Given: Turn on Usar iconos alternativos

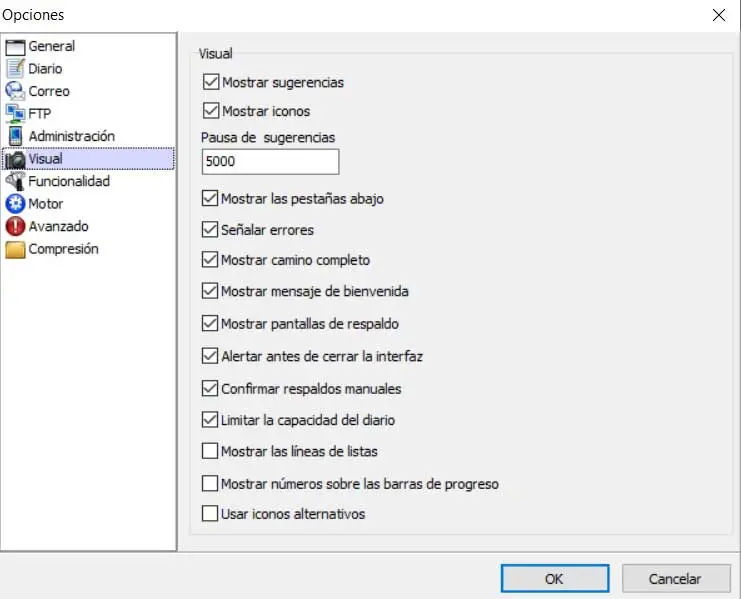Looking at the screenshot, I should (x=210, y=514).
